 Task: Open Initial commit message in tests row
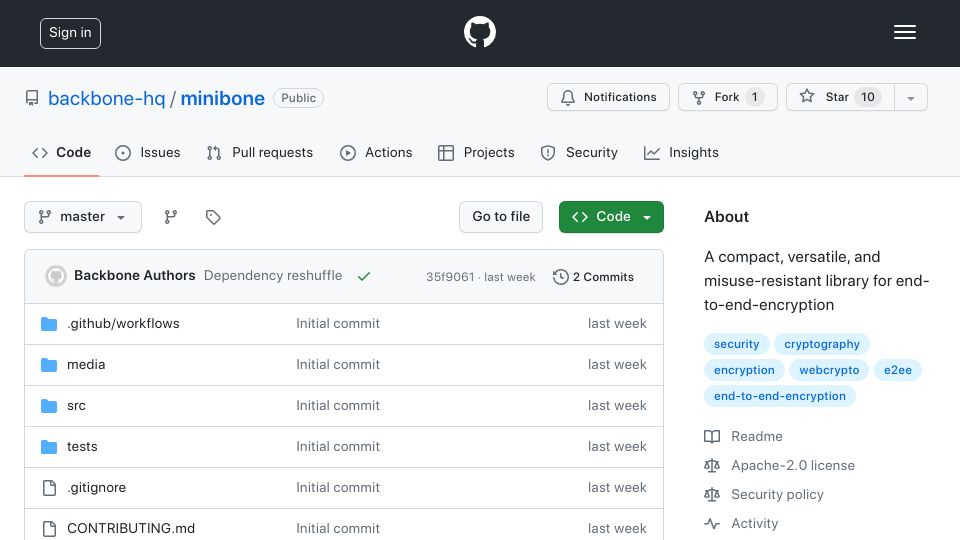pyautogui.click(x=338, y=446)
